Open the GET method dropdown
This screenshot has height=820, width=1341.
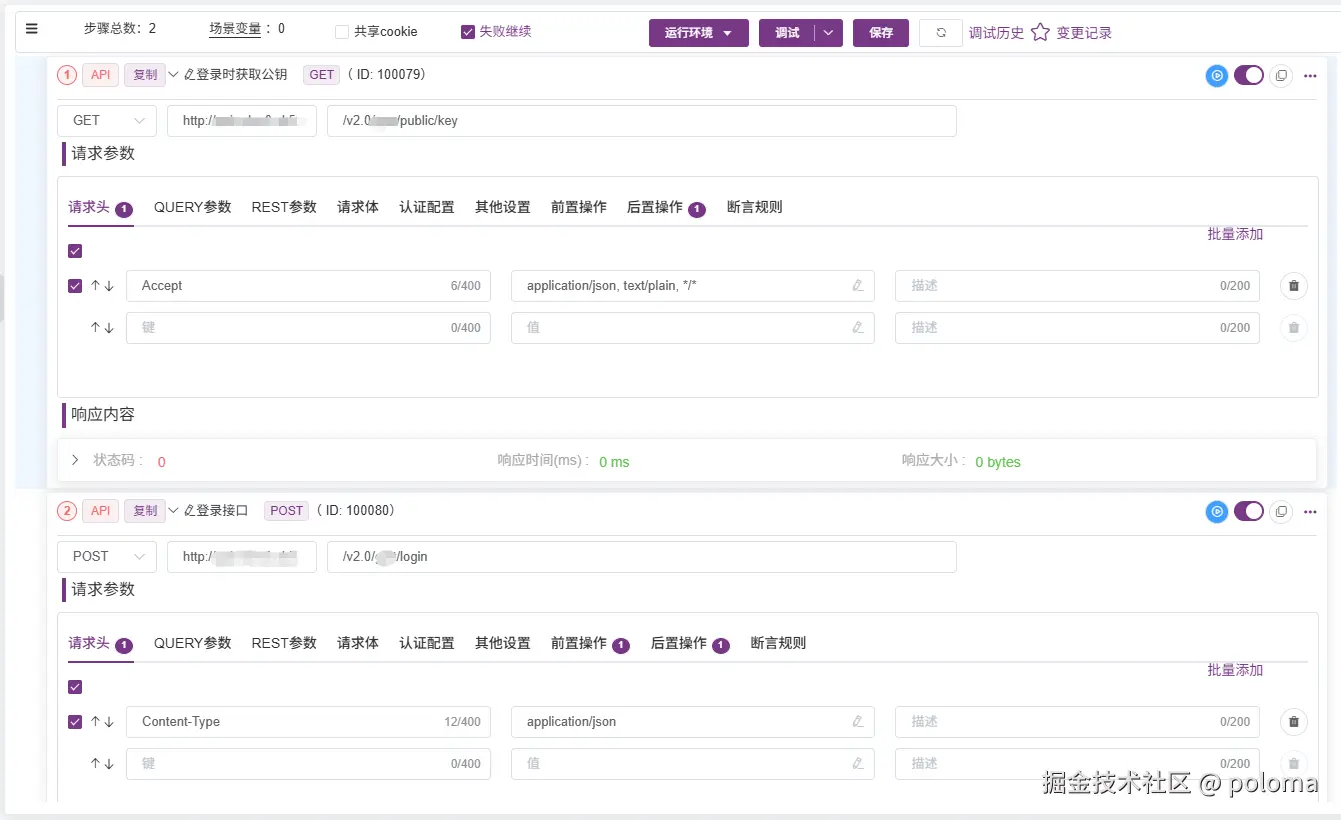[x=107, y=121]
